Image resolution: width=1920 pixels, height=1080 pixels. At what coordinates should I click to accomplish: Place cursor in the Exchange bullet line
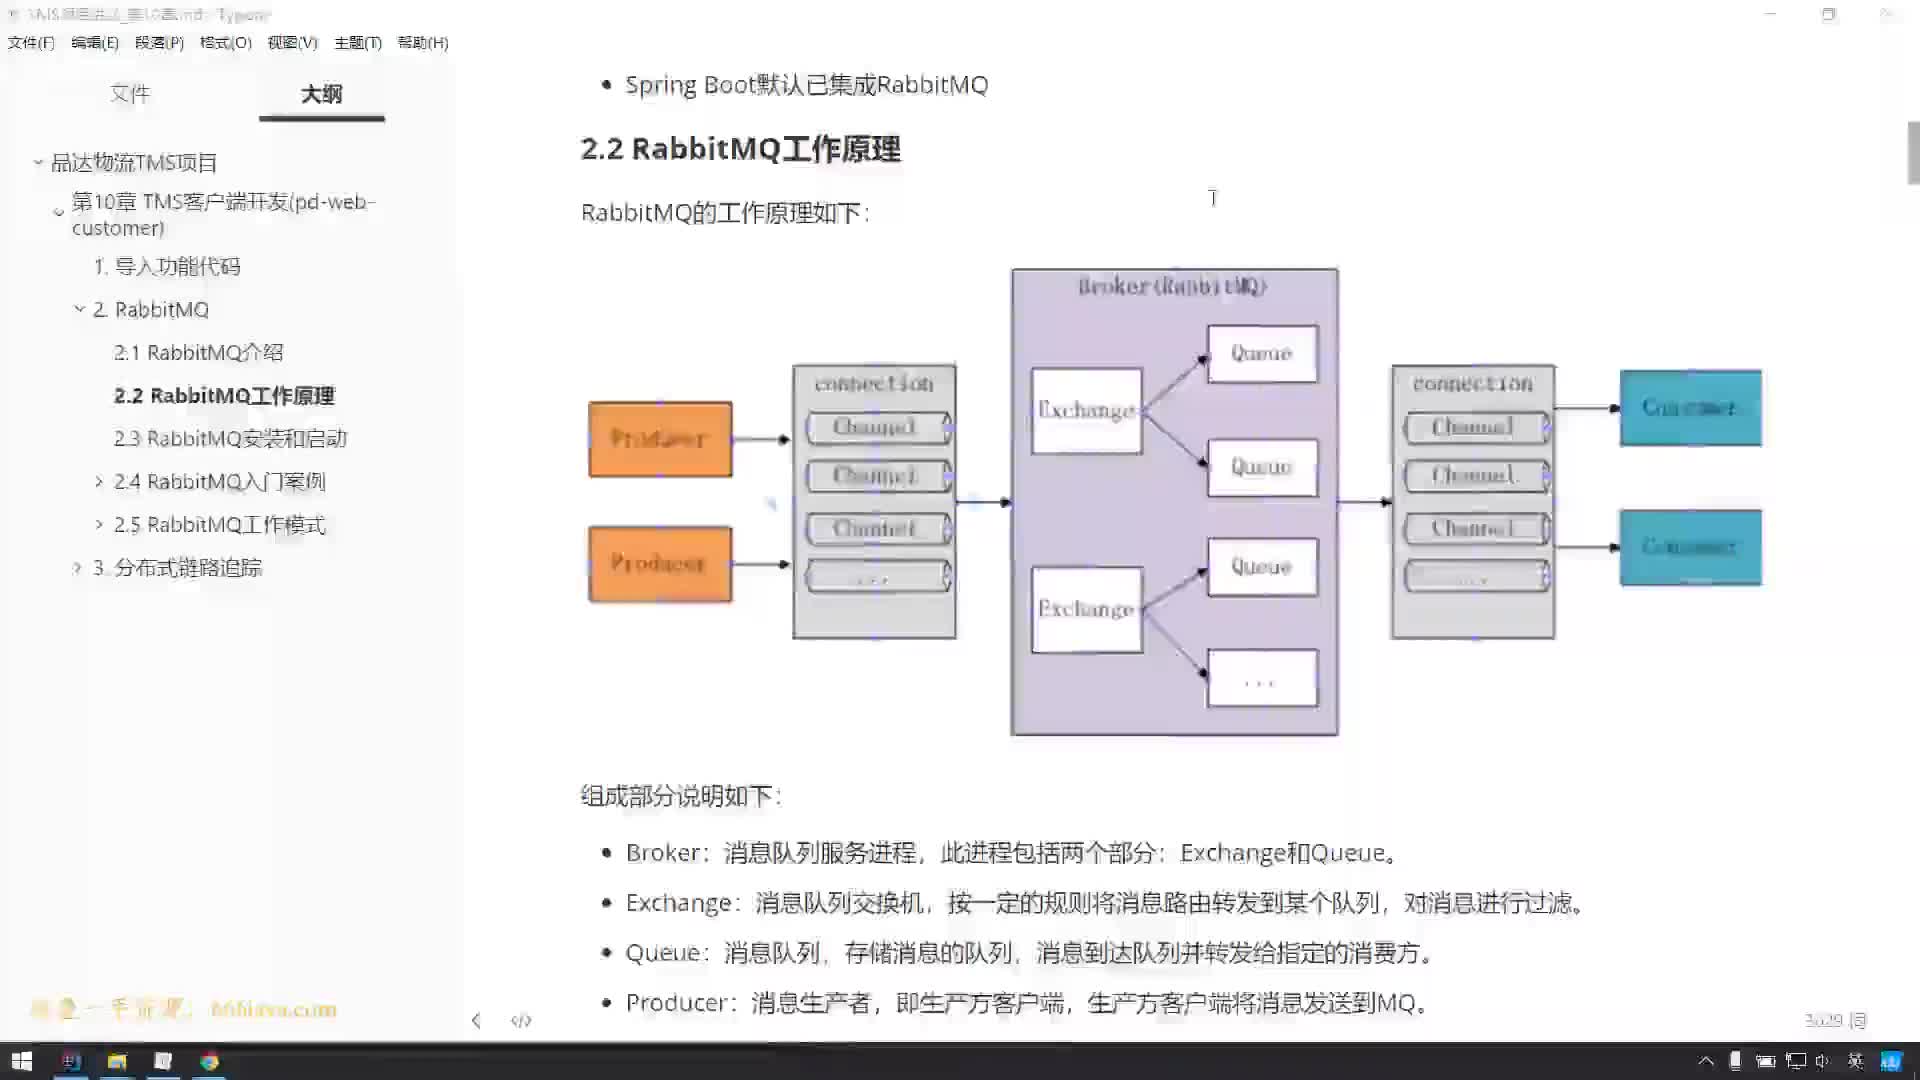point(1106,903)
